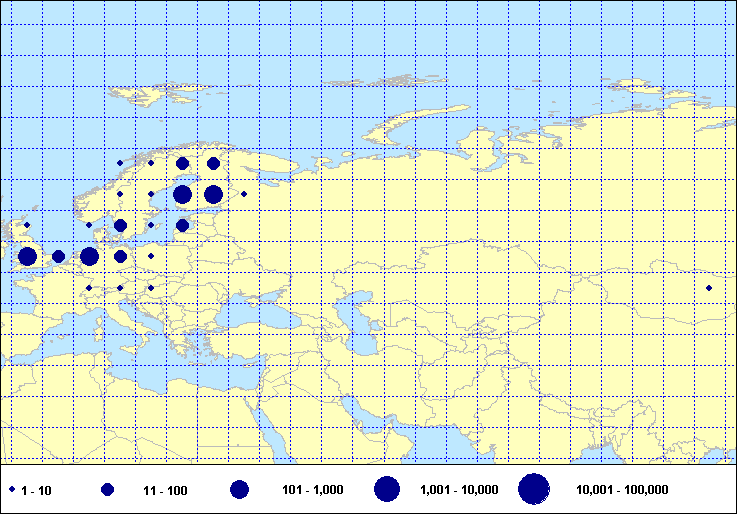Click the "11 - 100" legend text

[165, 490]
